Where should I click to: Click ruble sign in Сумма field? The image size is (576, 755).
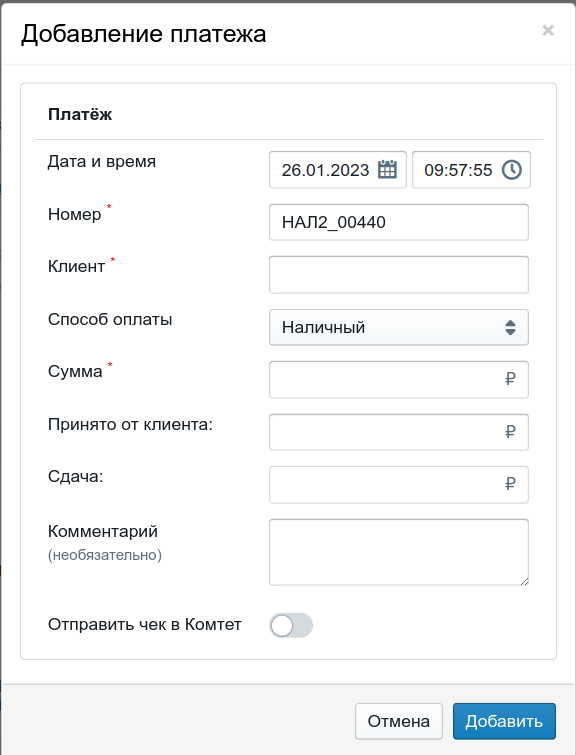(x=511, y=379)
